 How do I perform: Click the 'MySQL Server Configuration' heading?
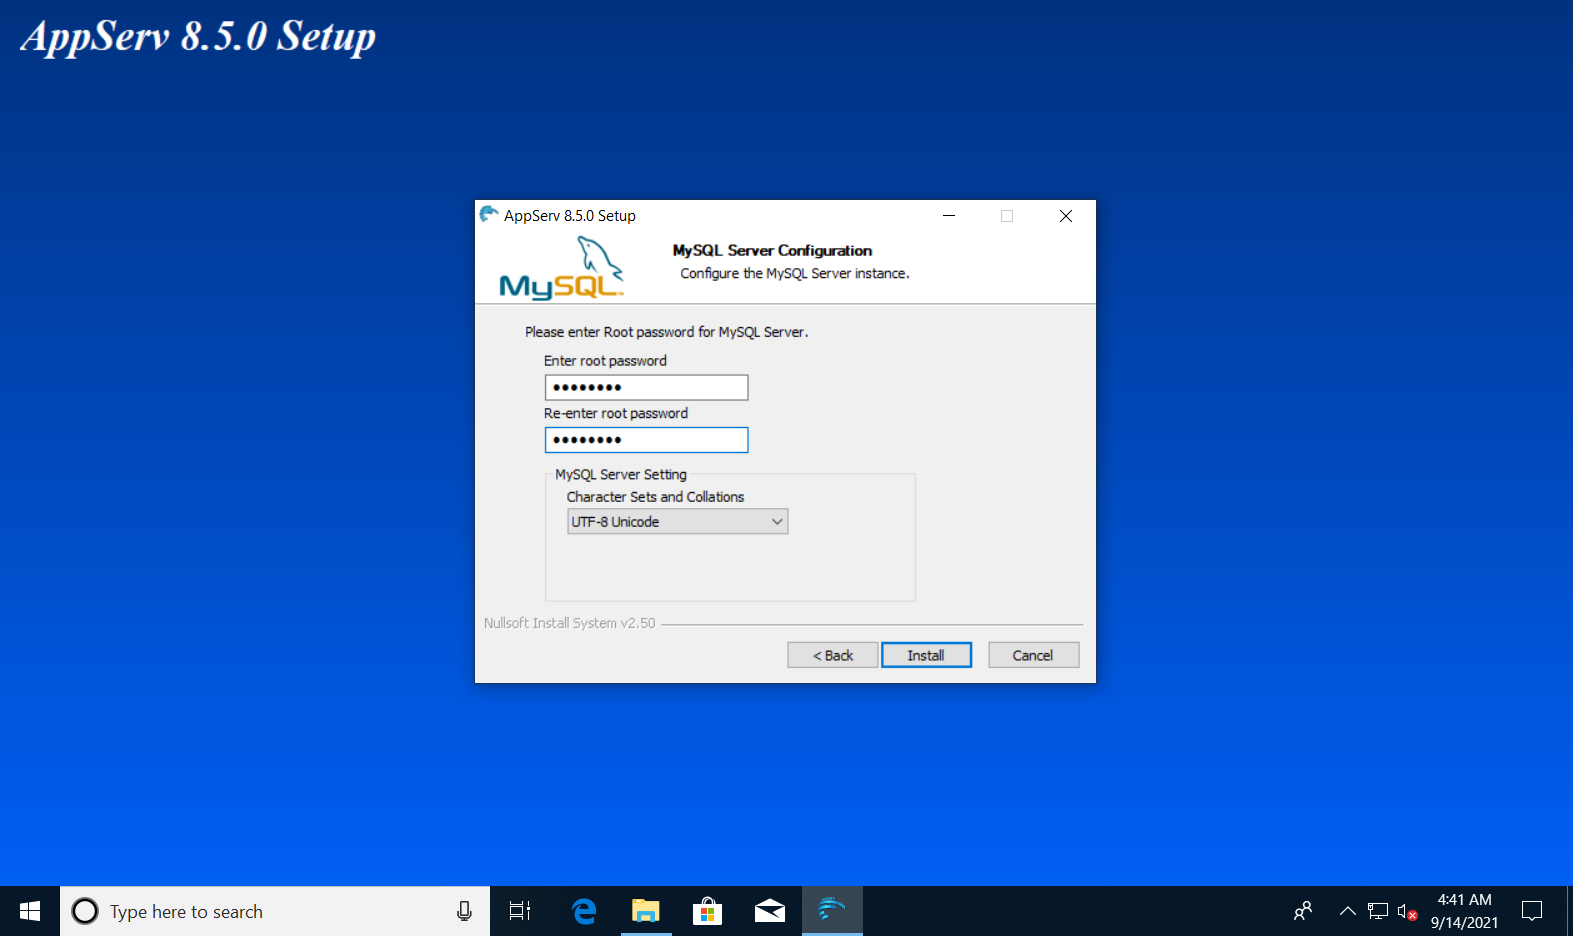(x=772, y=250)
